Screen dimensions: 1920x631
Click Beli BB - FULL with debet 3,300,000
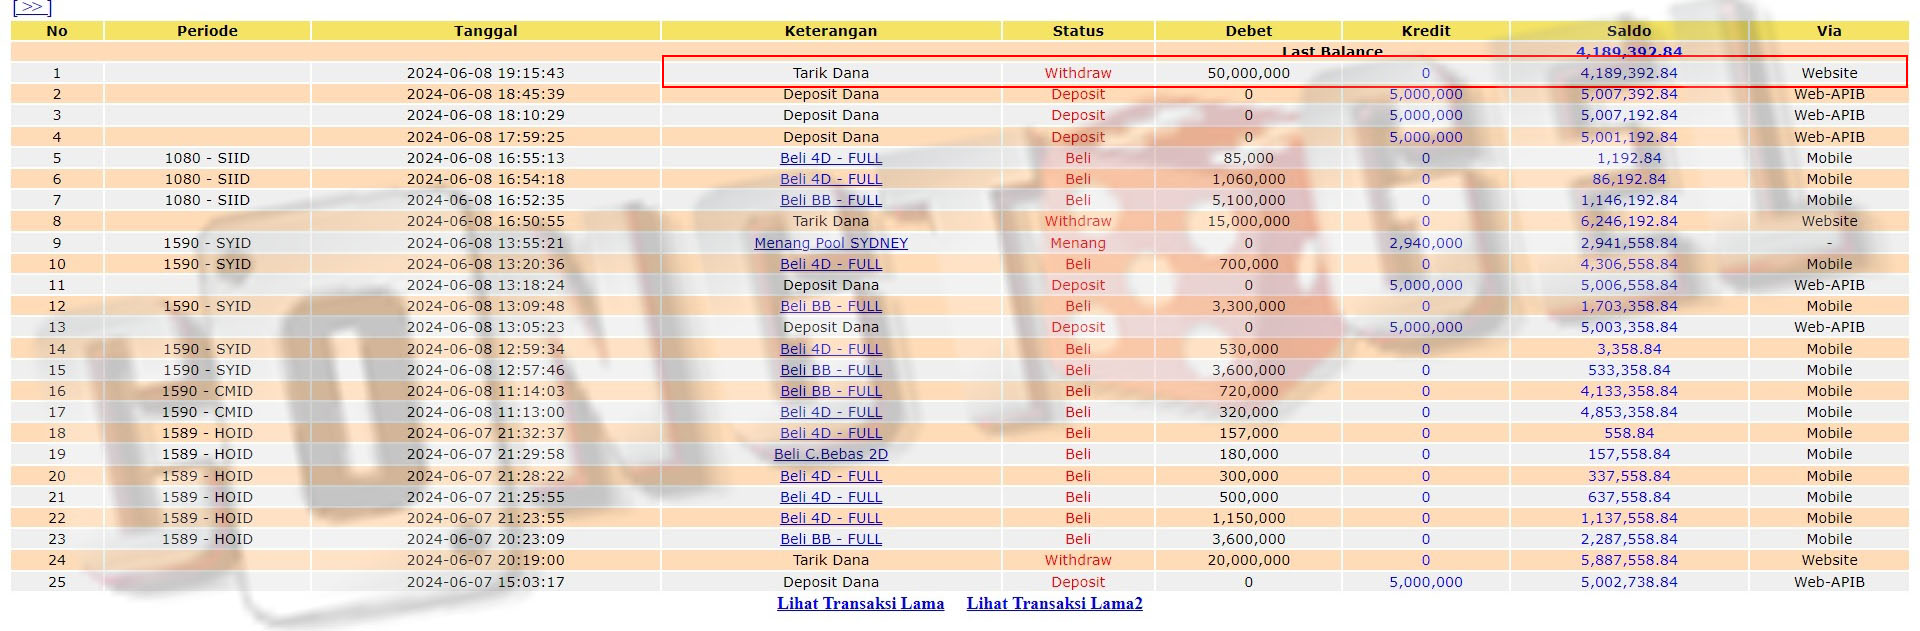click(830, 306)
